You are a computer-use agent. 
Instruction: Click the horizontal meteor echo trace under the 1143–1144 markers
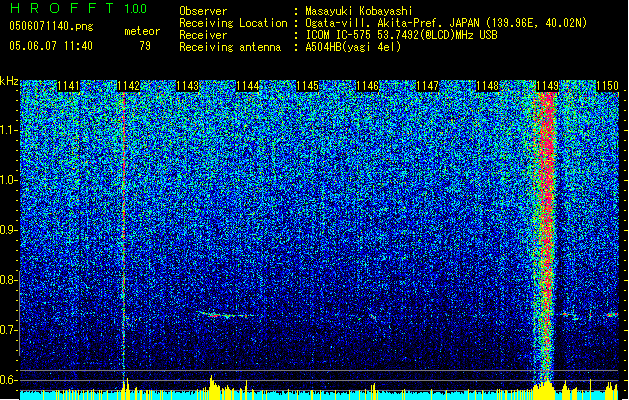point(228,315)
